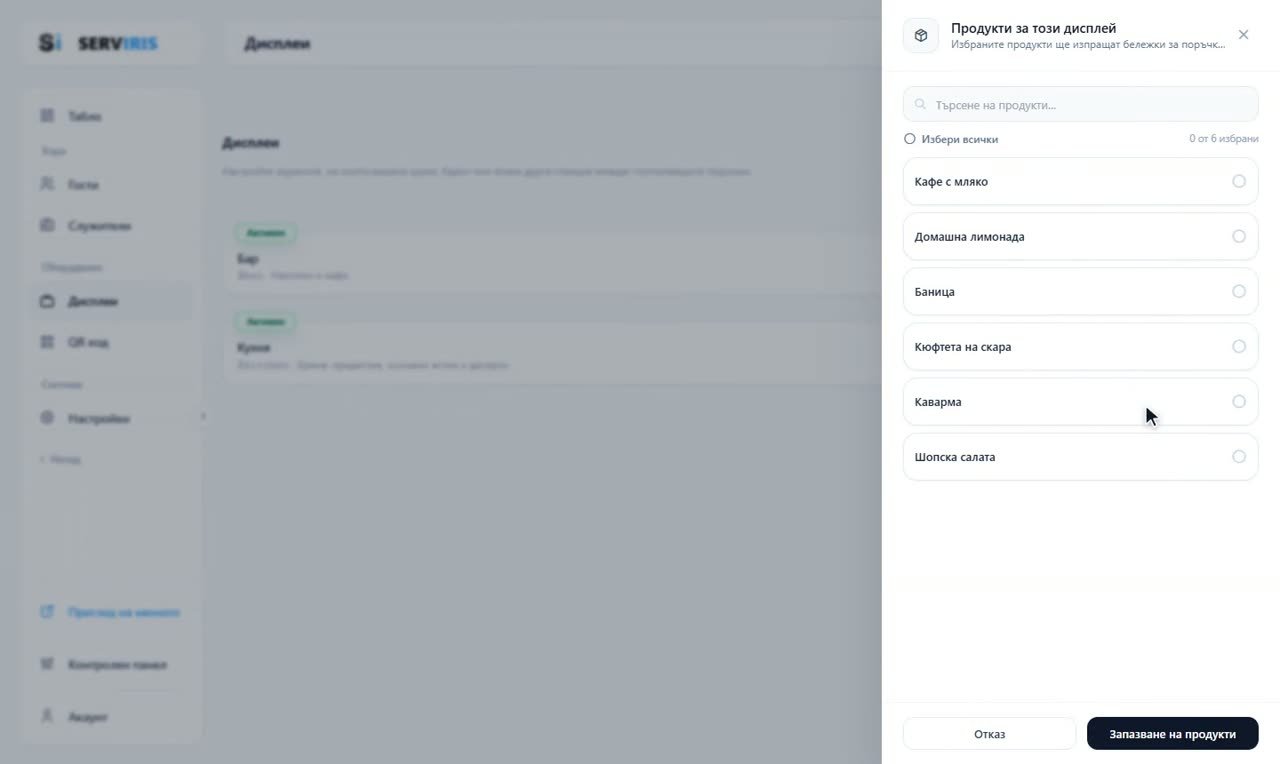Click the Дисплеи icon in sidebar
1280x764 pixels.
point(47,301)
